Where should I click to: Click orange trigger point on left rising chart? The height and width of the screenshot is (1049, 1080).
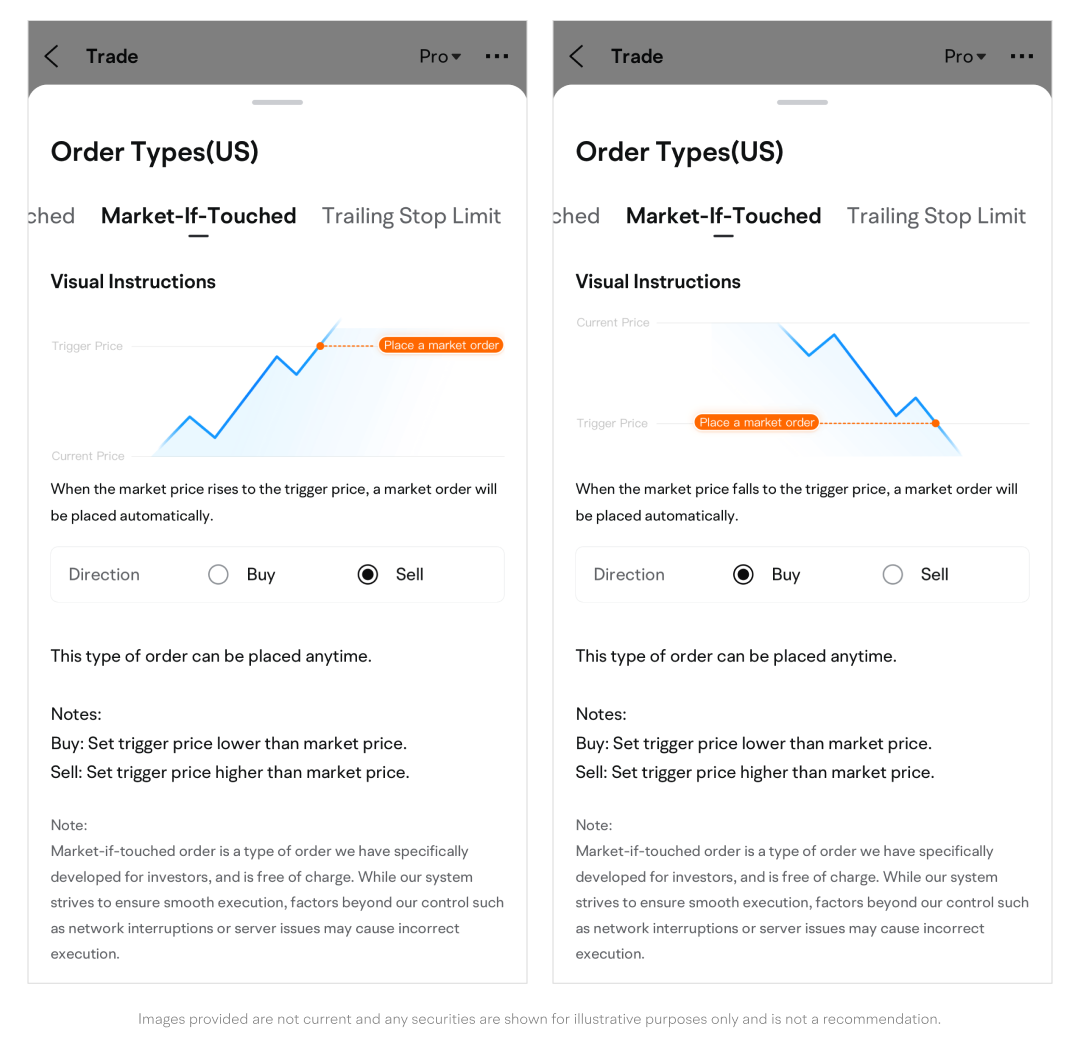pyautogui.click(x=320, y=346)
